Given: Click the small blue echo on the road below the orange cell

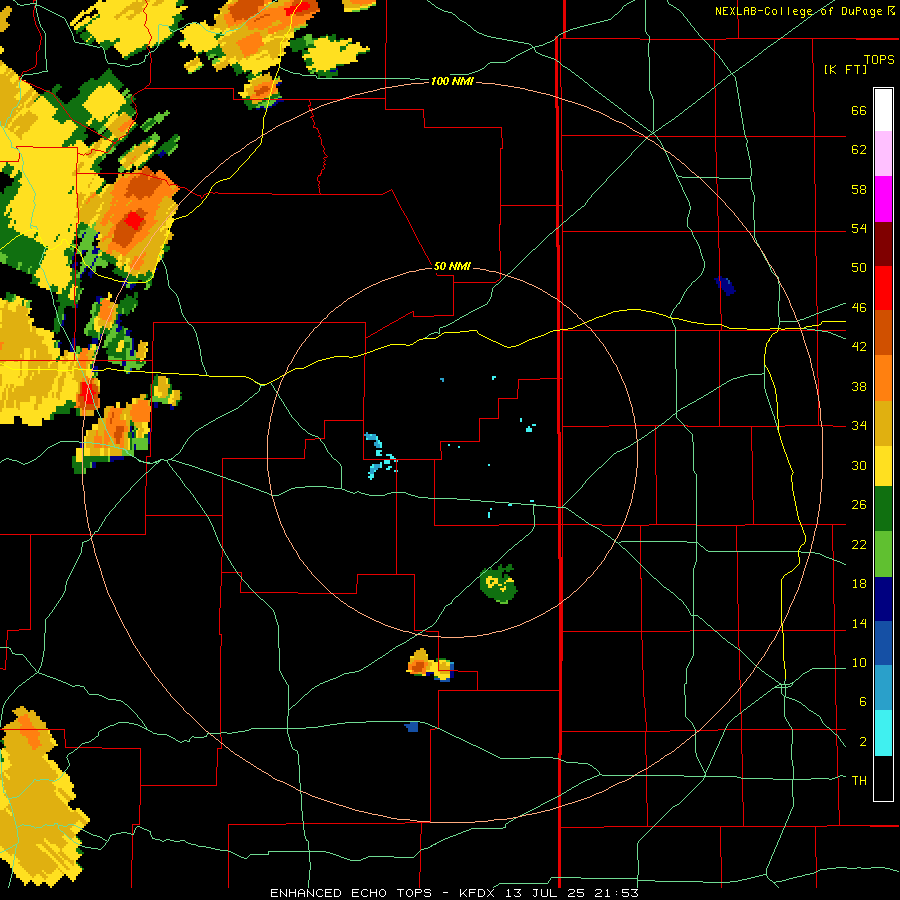Looking at the screenshot, I should click(x=412, y=727).
